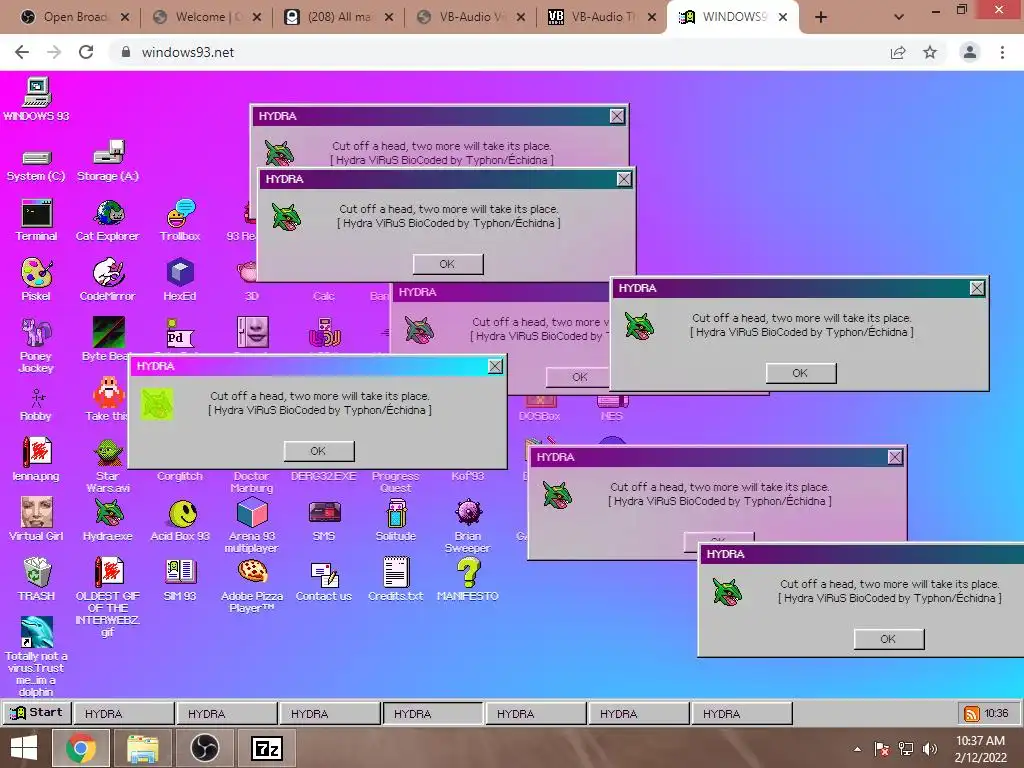Click the Windows 93 Start button

(37, 712)
